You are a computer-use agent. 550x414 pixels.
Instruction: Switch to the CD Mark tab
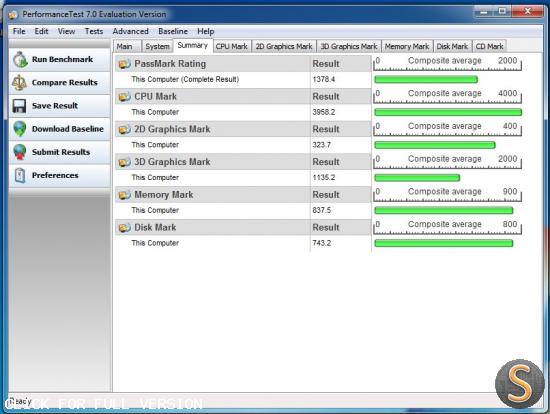[489, 46]
